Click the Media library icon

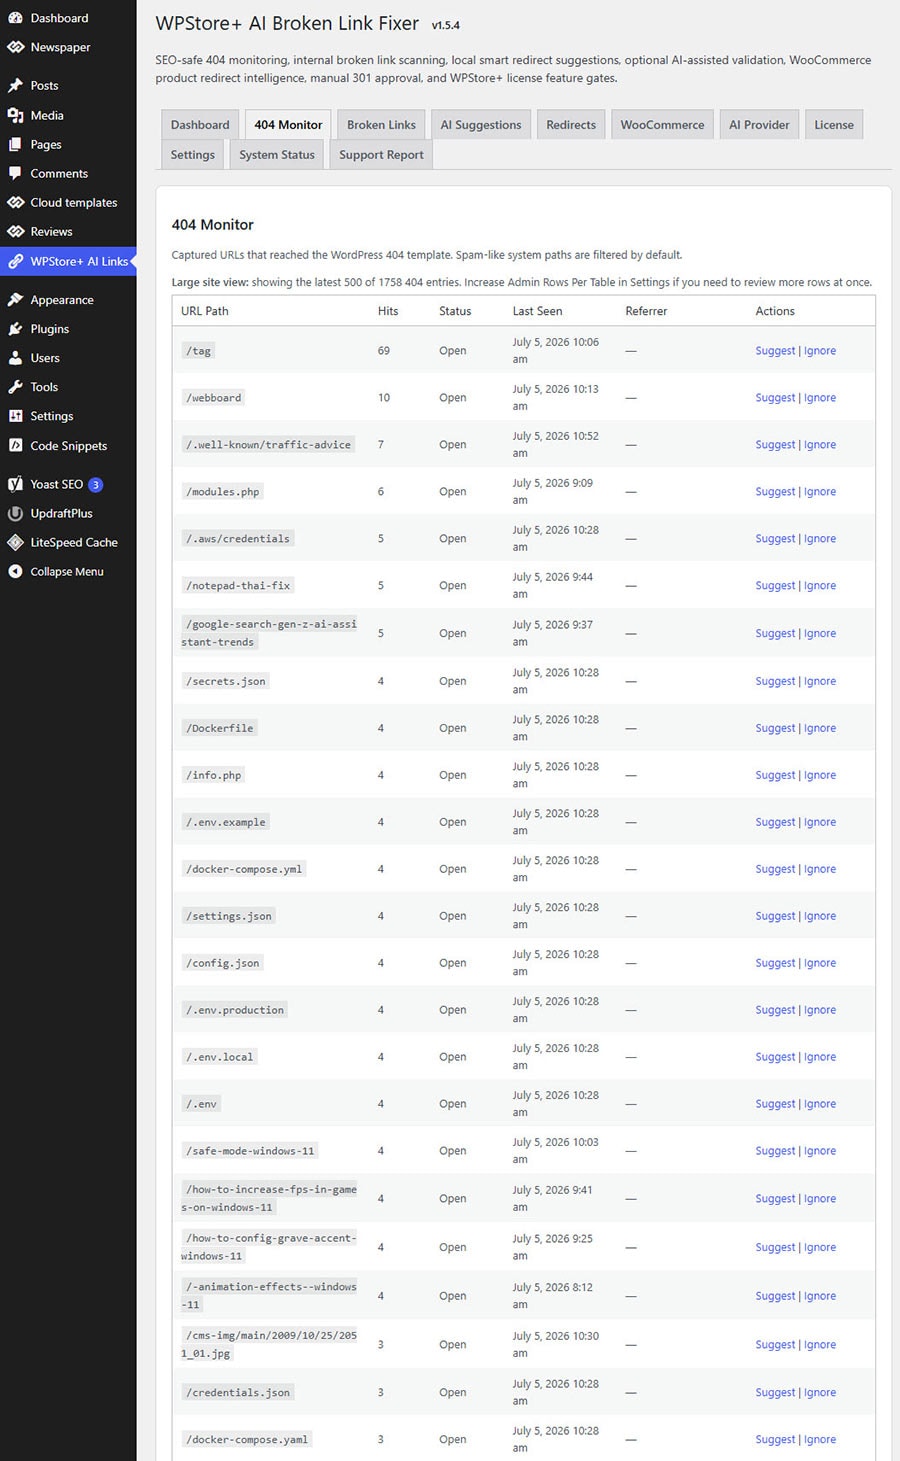[x=15, y=115]
